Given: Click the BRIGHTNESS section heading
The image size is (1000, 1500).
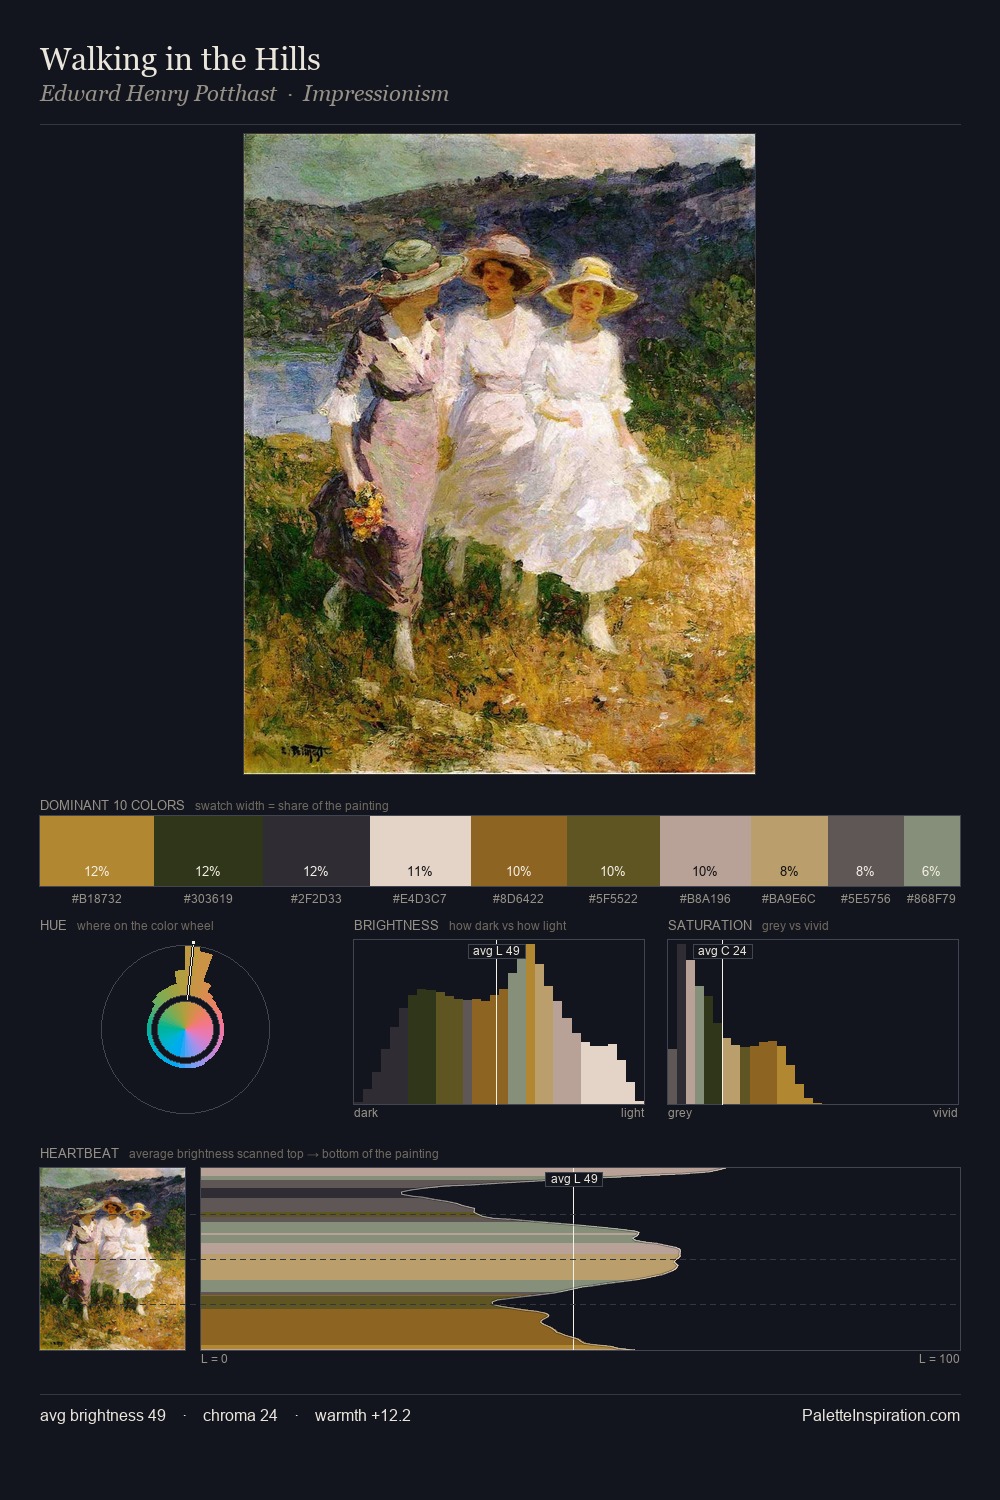Looking at the screenshot, I should click(x=396, y=925).
